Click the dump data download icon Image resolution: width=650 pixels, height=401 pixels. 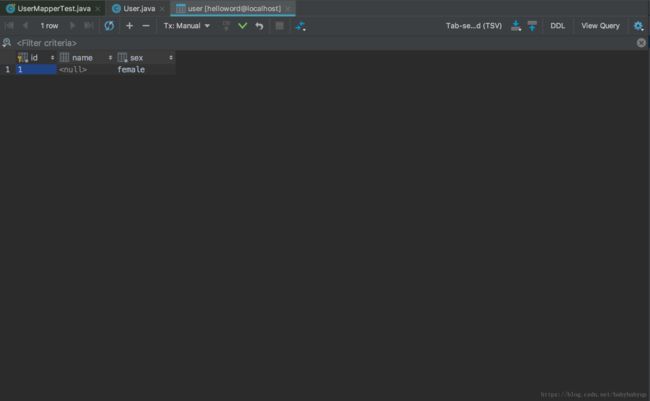pos(516,26)
